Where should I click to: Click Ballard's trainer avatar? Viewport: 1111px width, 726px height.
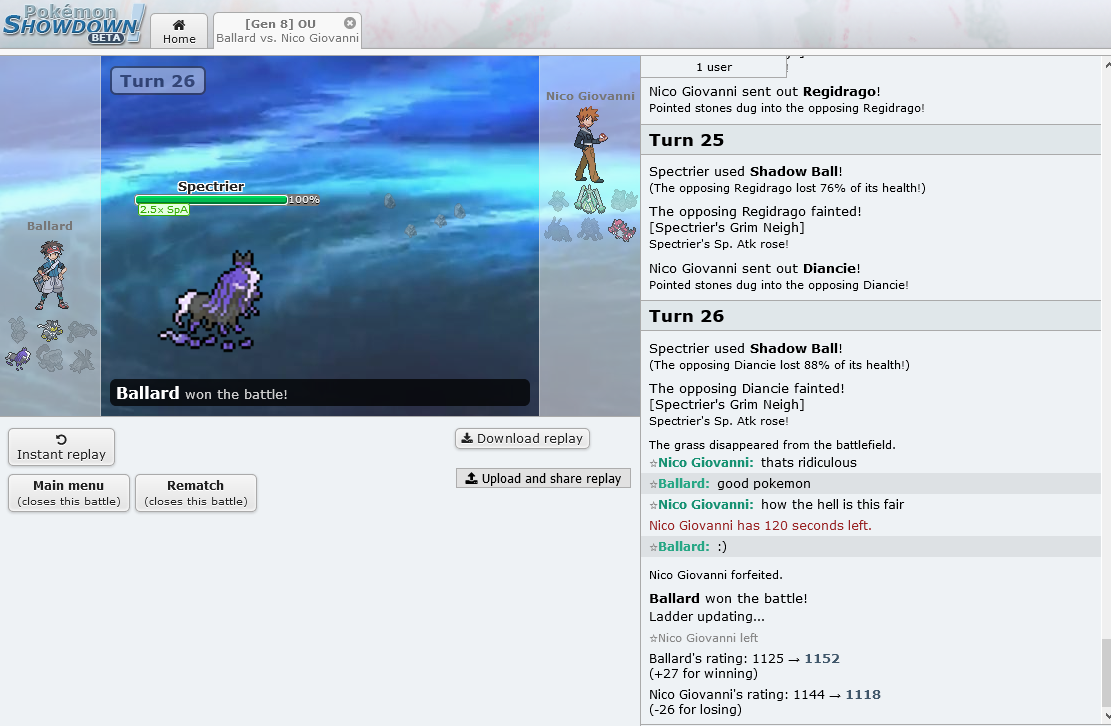(51, 275)
